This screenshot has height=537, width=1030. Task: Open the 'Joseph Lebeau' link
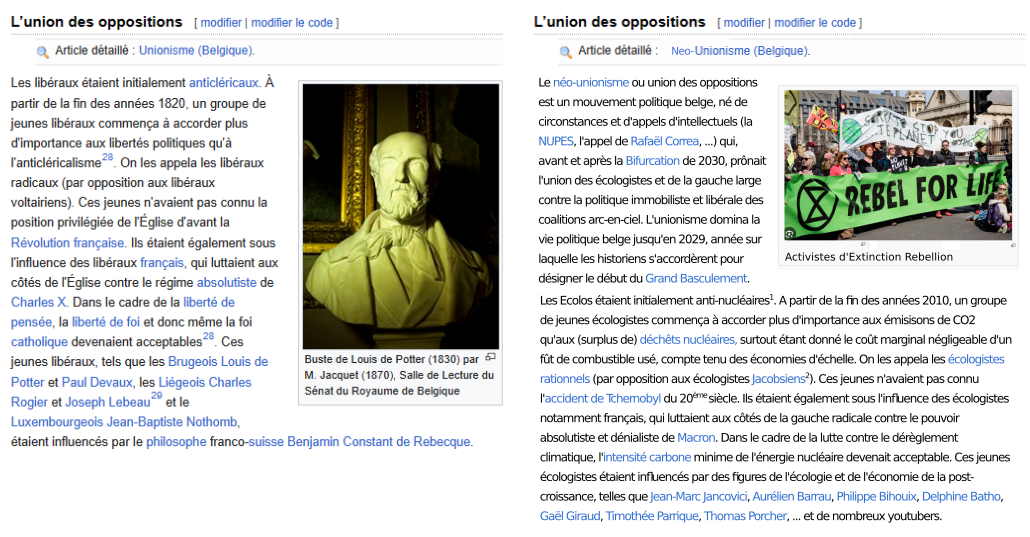click(108, 402)
